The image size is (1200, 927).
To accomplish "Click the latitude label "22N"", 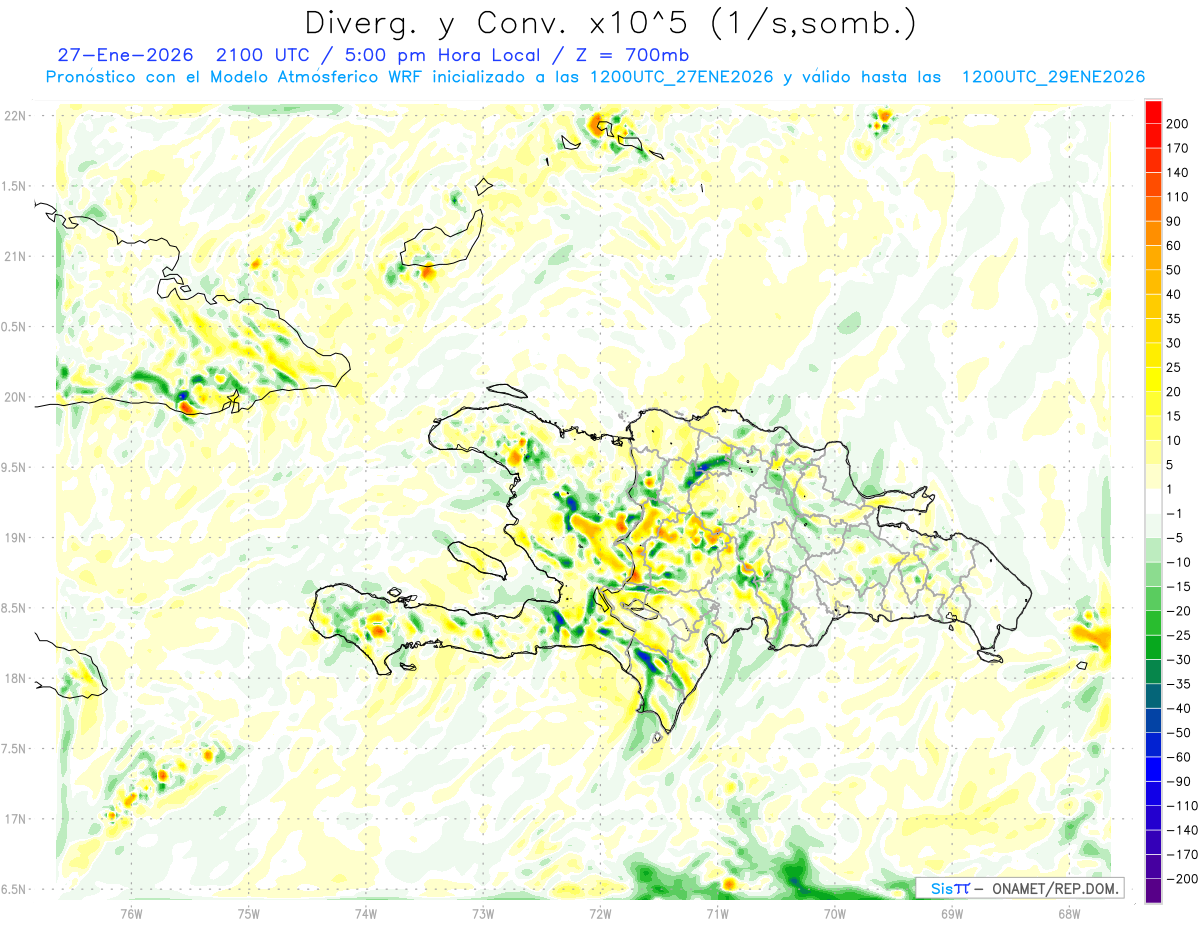I will coord(15,116).
